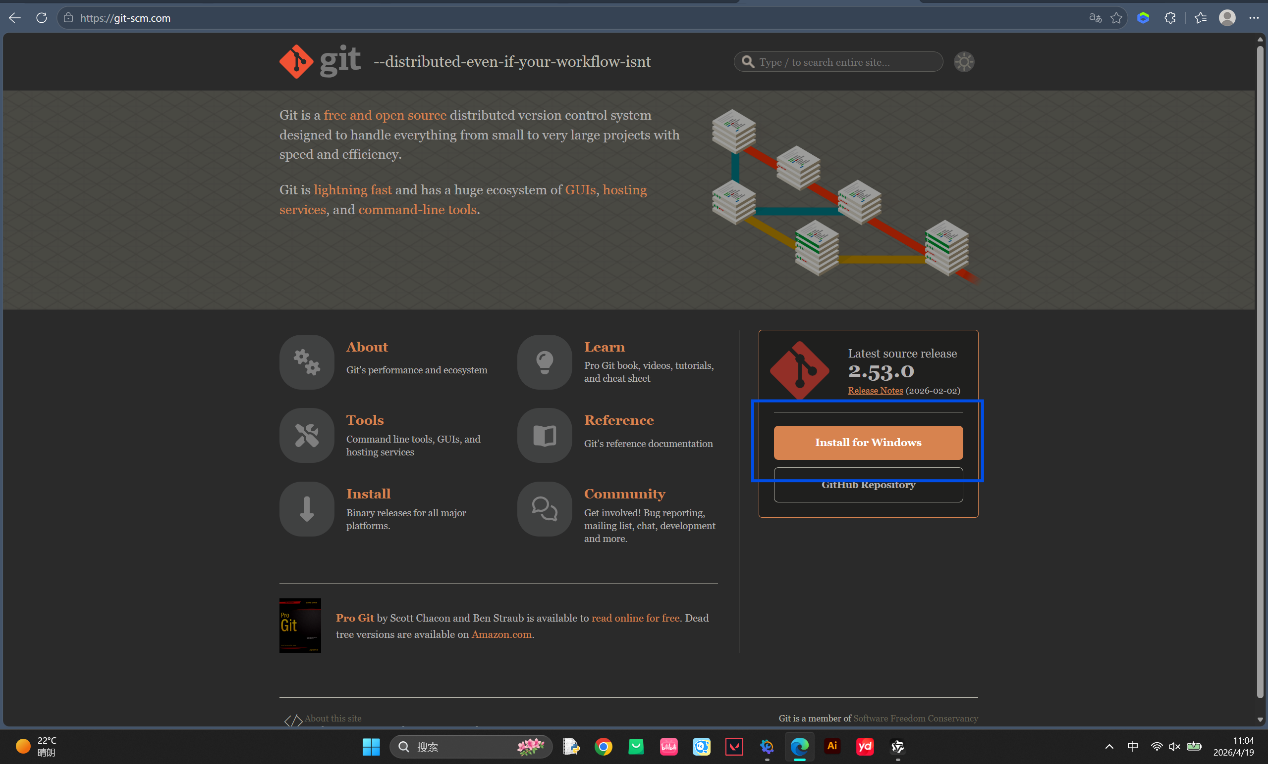Viewport: 1268px width, 764px height.
Task: Click the Chinese input method indicator in the tray
Action: coord(1133,746)
